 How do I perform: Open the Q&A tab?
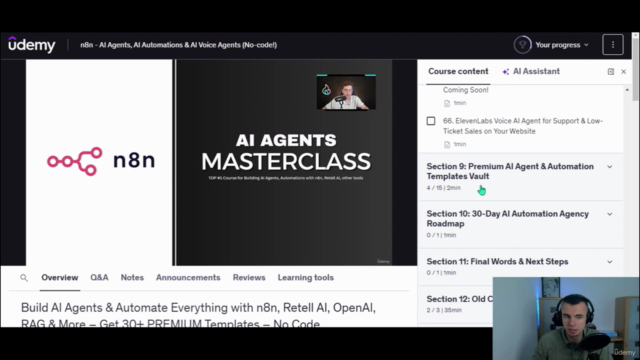click(99, 278)
